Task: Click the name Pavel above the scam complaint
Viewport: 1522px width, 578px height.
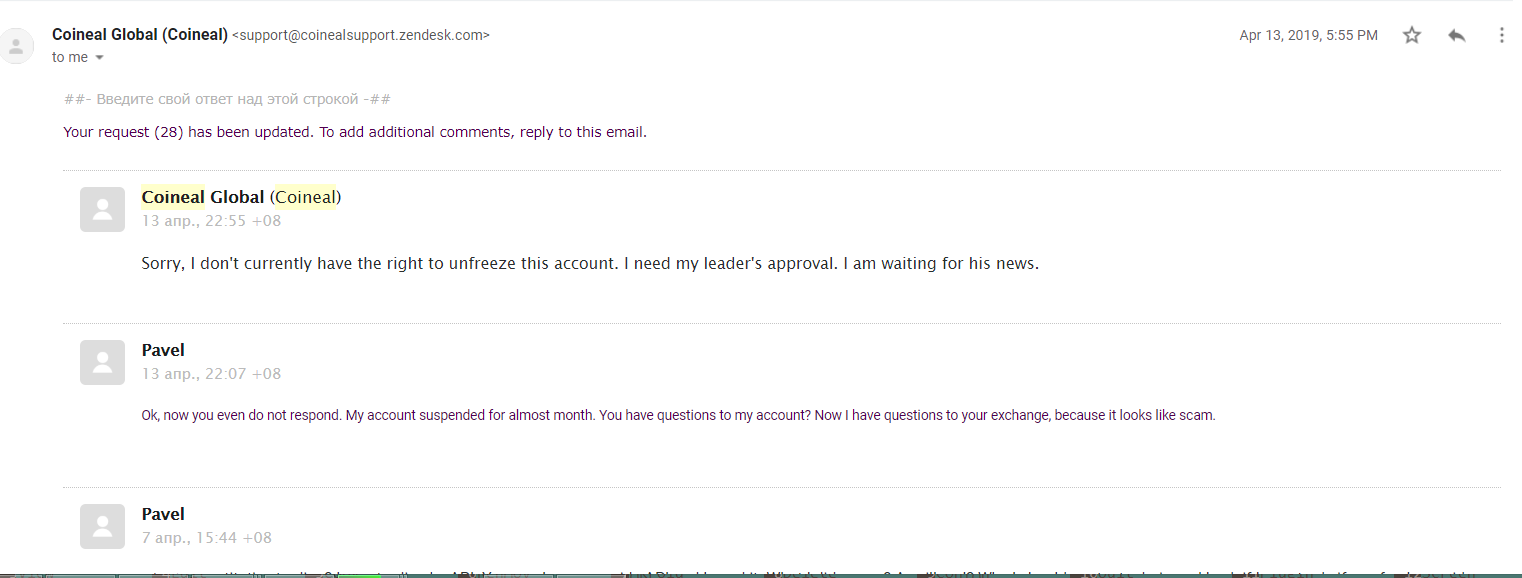Action: [x=163, y=350]
